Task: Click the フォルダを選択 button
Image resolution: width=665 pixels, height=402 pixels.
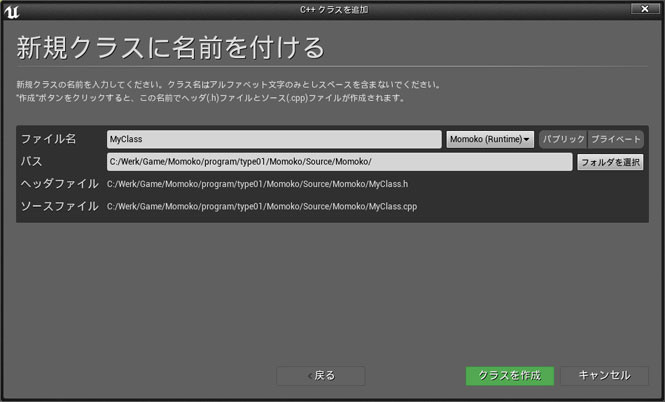Action: point(610,162)
